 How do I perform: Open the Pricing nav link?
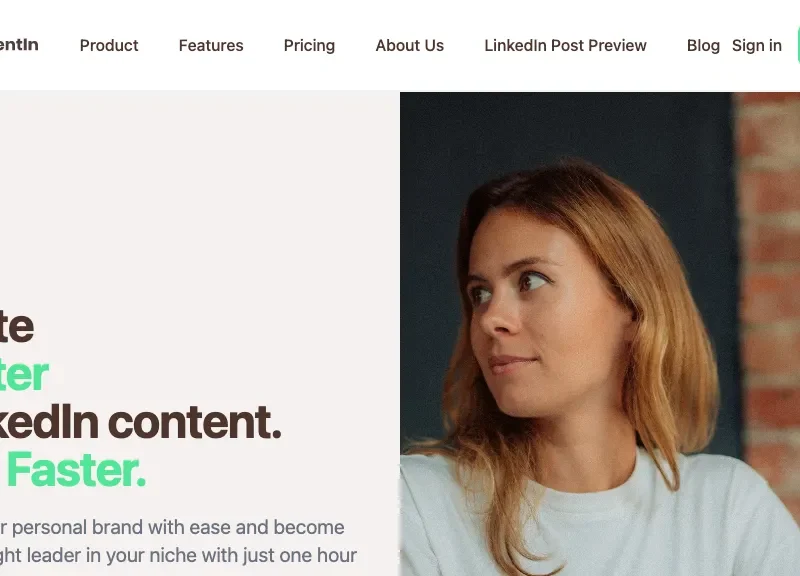click(309, 45)
